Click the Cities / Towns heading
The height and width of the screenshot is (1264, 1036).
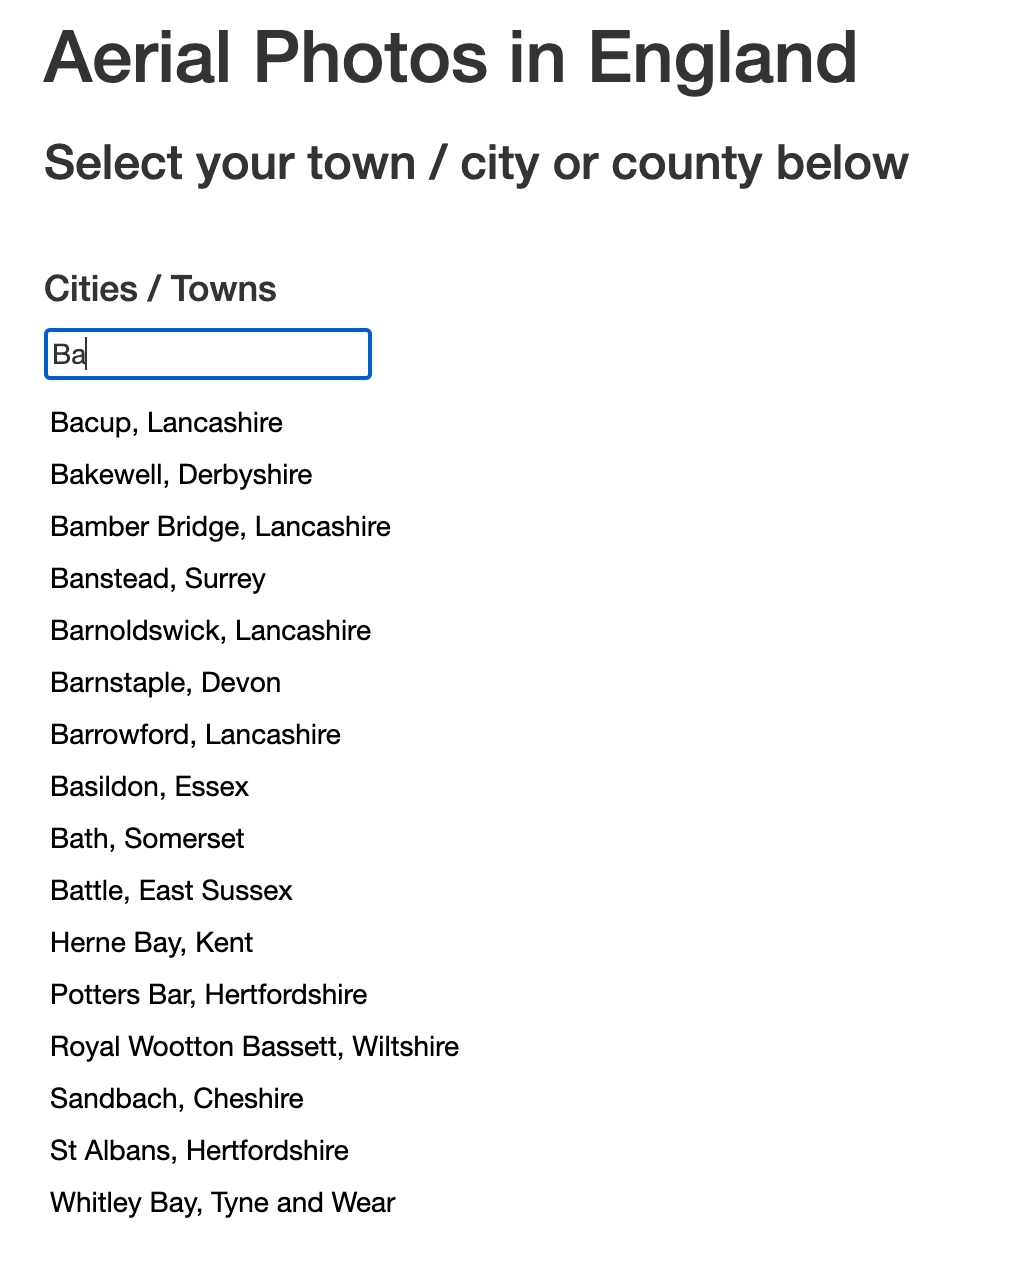coord(160,289)
